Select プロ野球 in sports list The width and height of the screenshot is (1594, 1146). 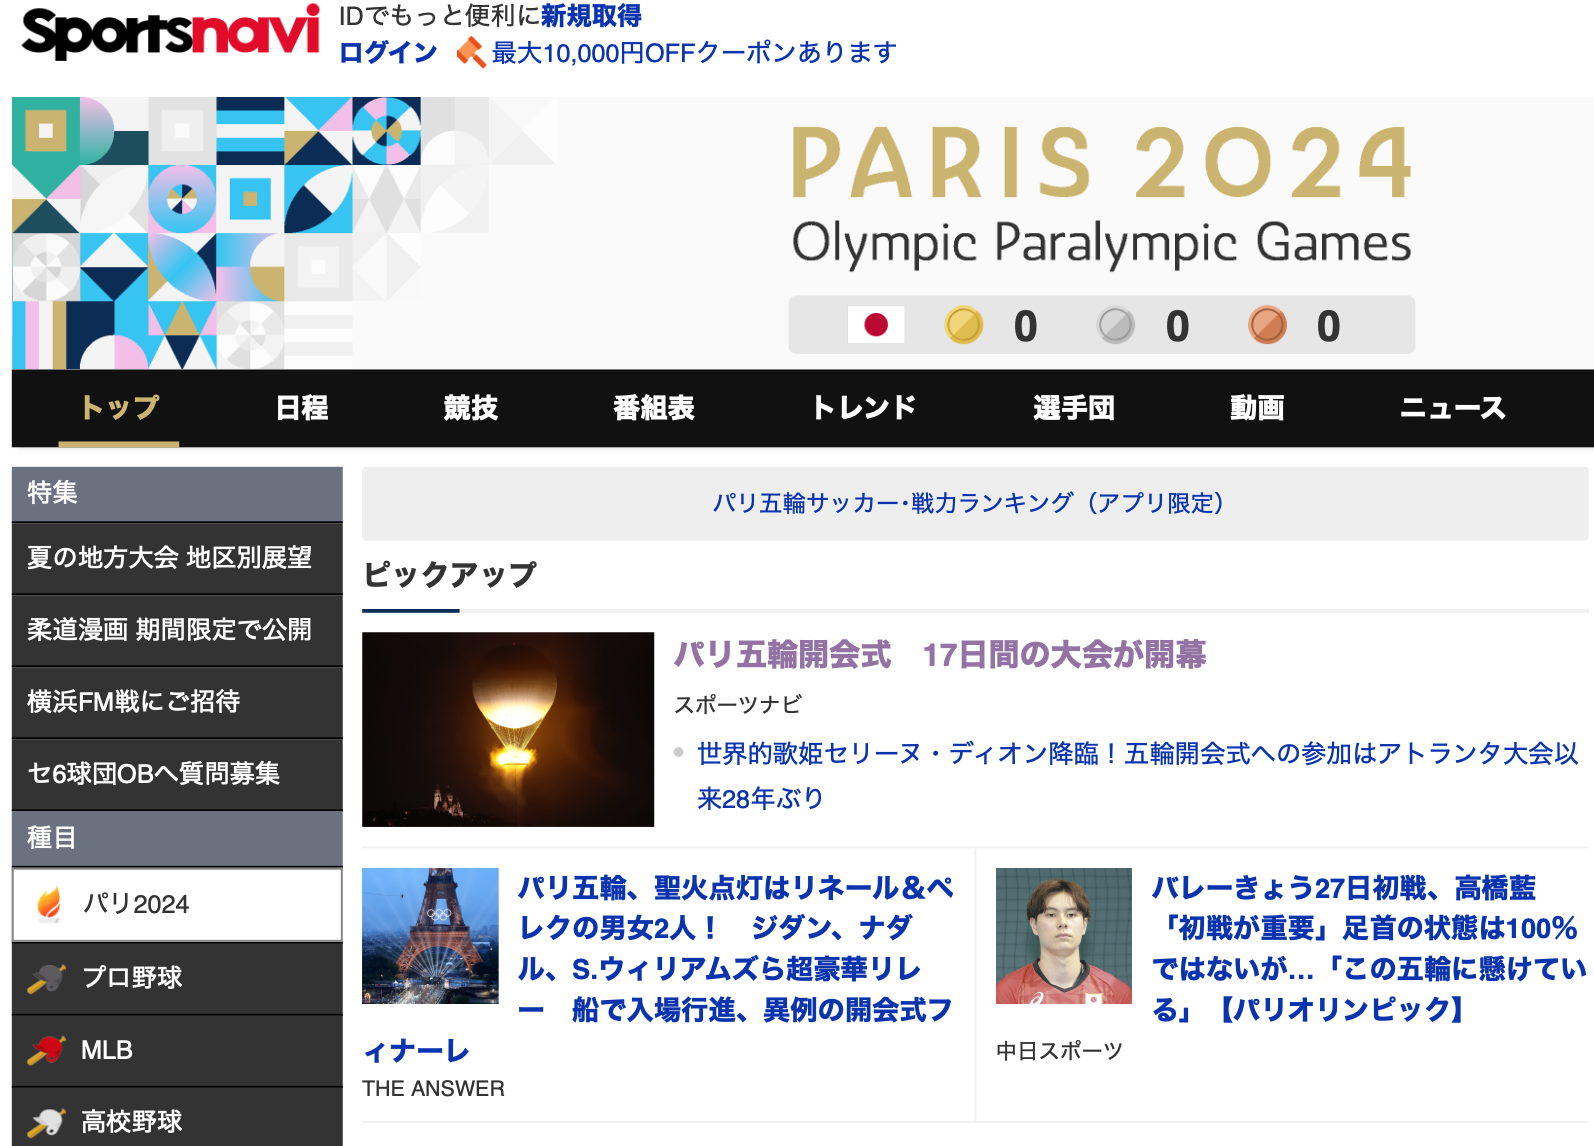coord(177,978)
